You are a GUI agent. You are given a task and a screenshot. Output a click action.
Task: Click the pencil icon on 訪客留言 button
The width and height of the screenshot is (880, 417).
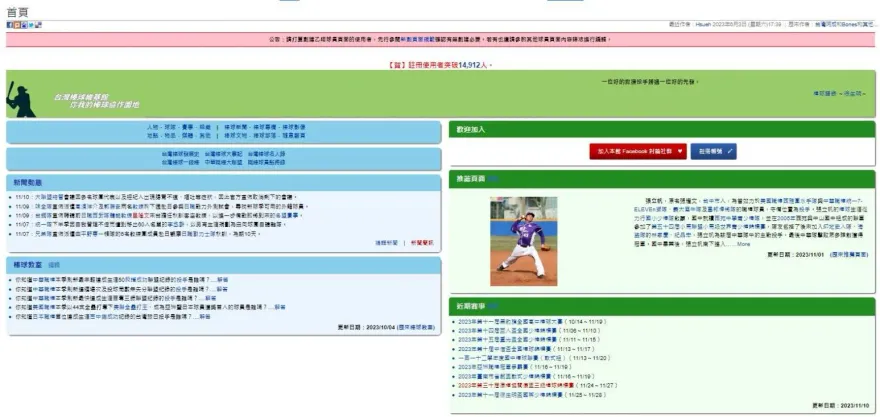point(730,151)
